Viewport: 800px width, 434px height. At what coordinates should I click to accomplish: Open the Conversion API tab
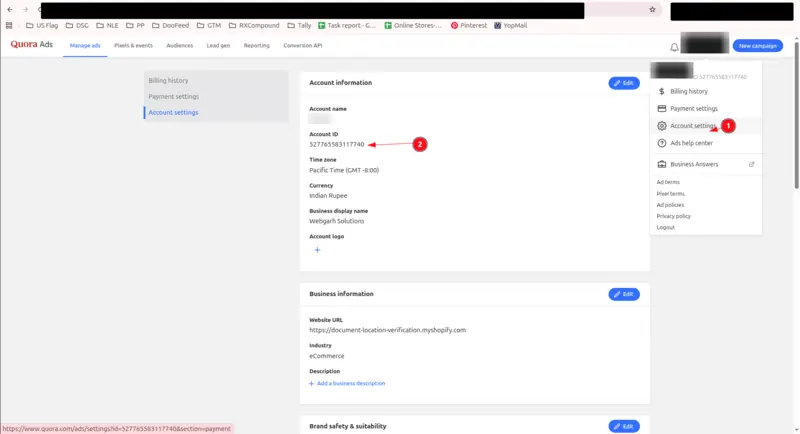[303, 45]
